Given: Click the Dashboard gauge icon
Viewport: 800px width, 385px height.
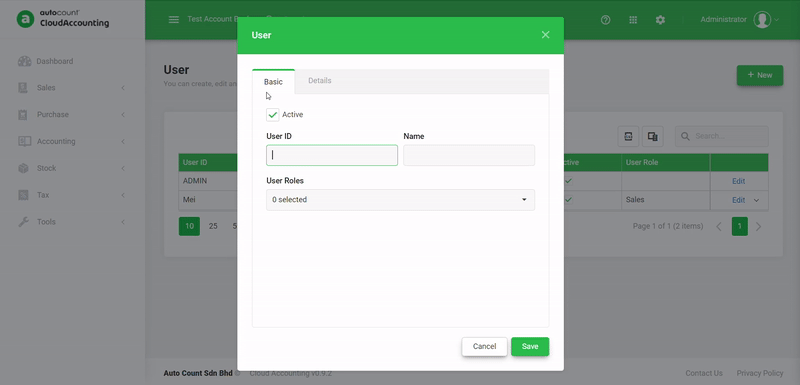Looking at the screenshot, I should click(24, 61).
